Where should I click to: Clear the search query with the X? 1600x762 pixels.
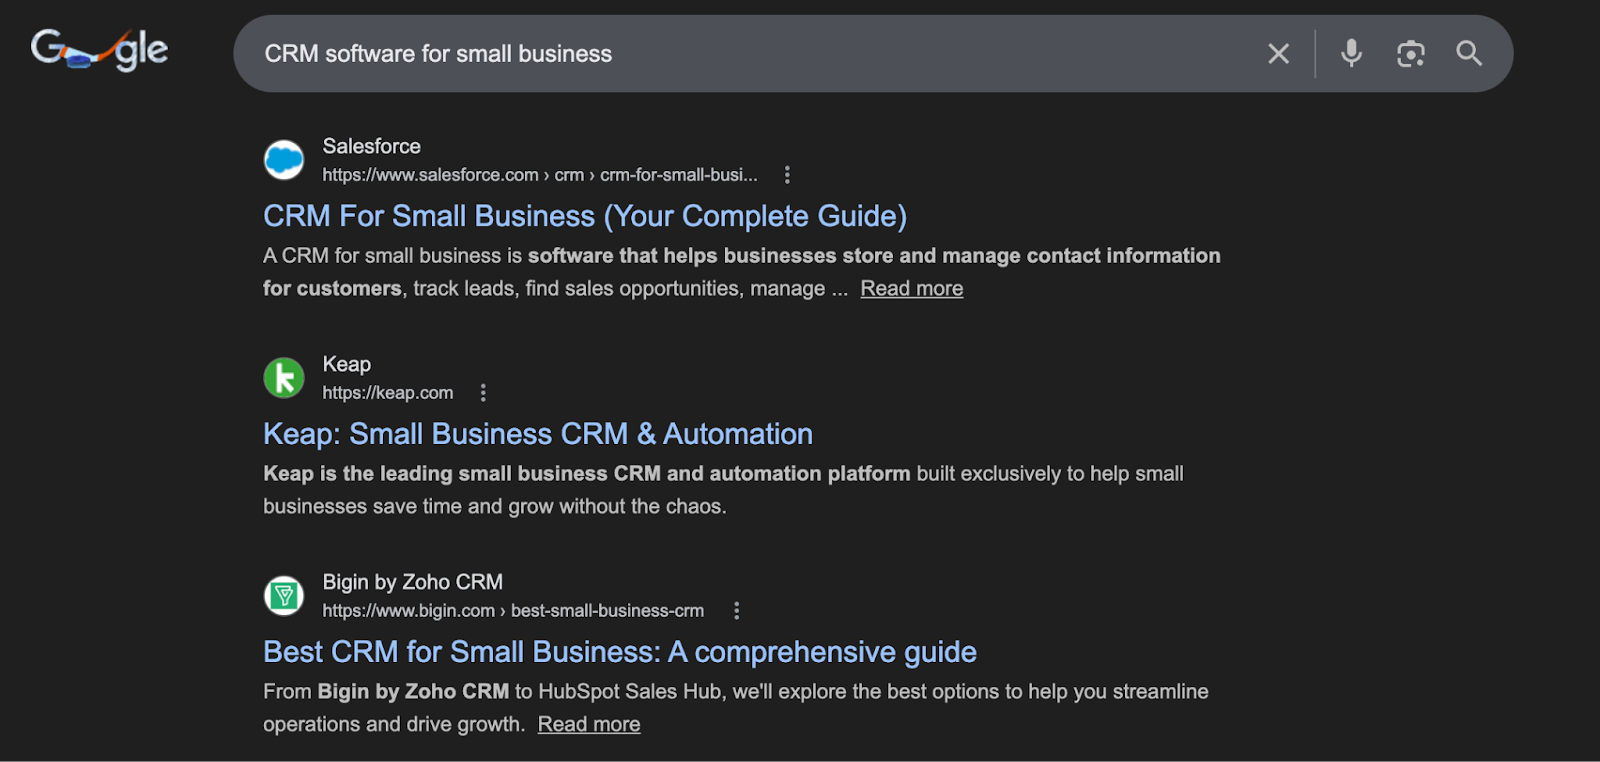pos(1278,54)
